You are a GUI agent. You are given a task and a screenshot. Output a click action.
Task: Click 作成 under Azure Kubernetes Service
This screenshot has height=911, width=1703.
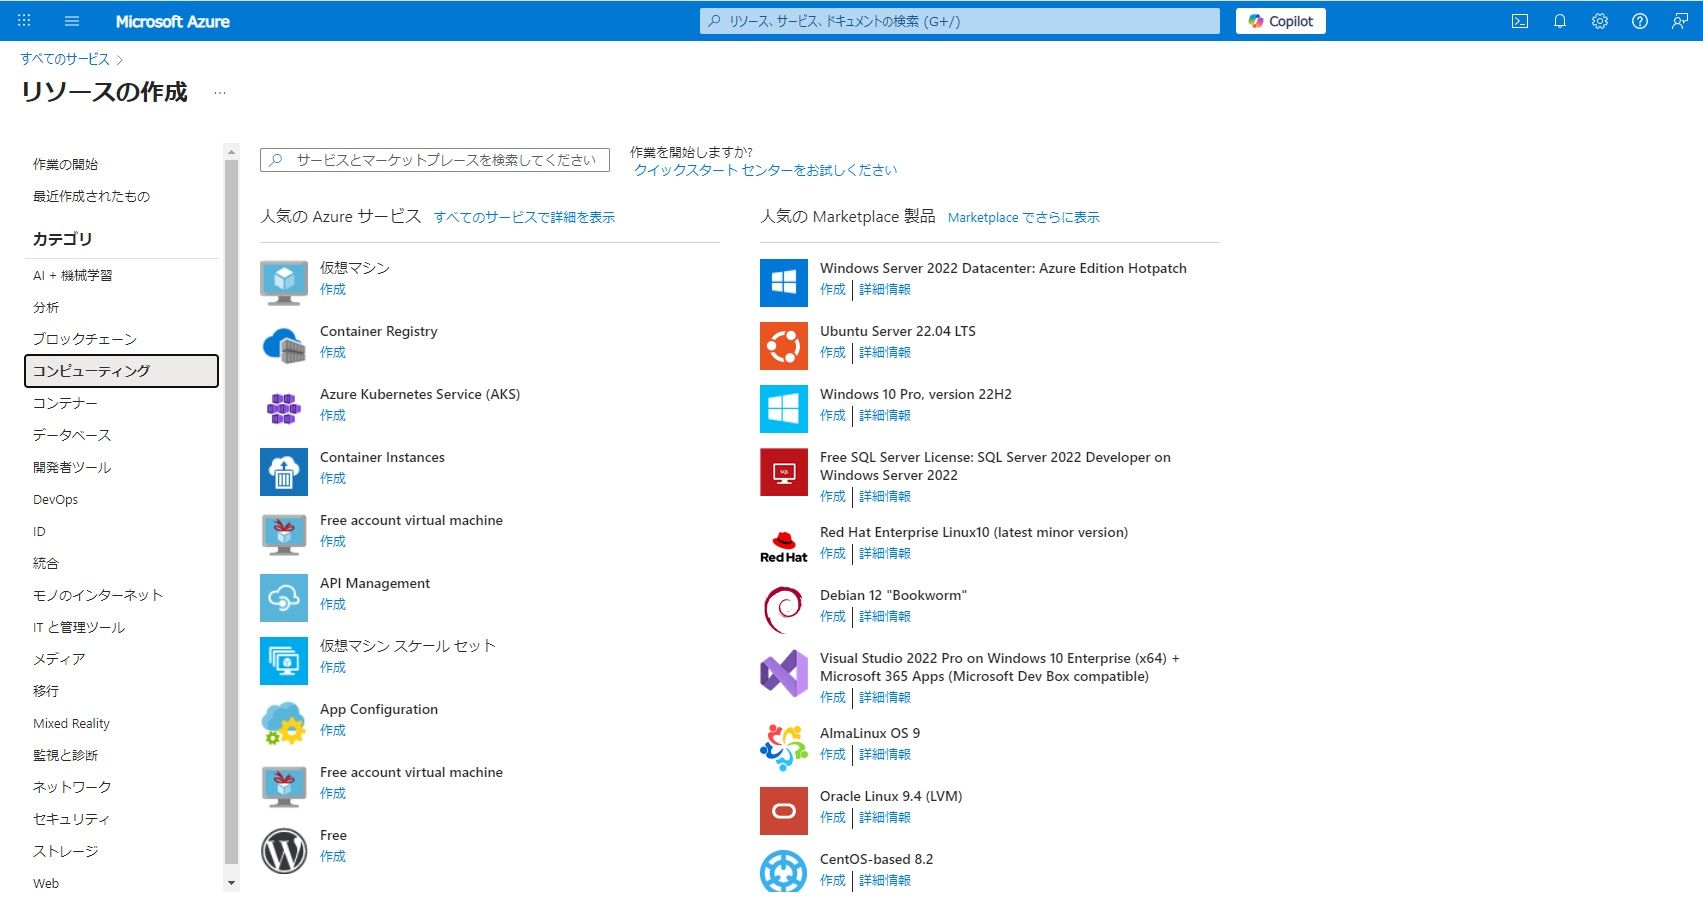pos(333,415)
